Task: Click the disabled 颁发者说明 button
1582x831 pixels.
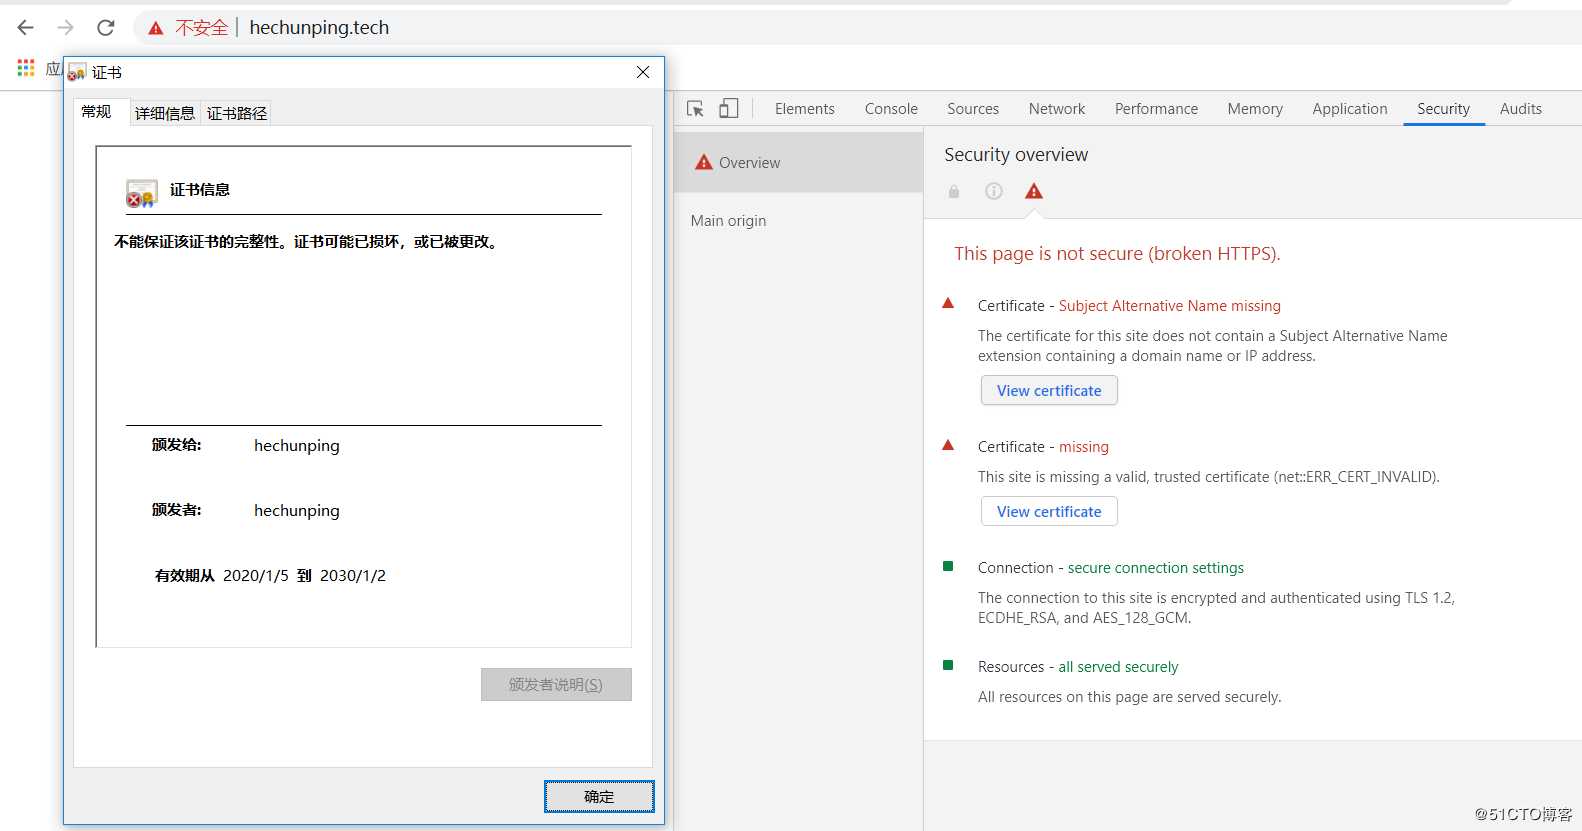Action: (556, 684)
